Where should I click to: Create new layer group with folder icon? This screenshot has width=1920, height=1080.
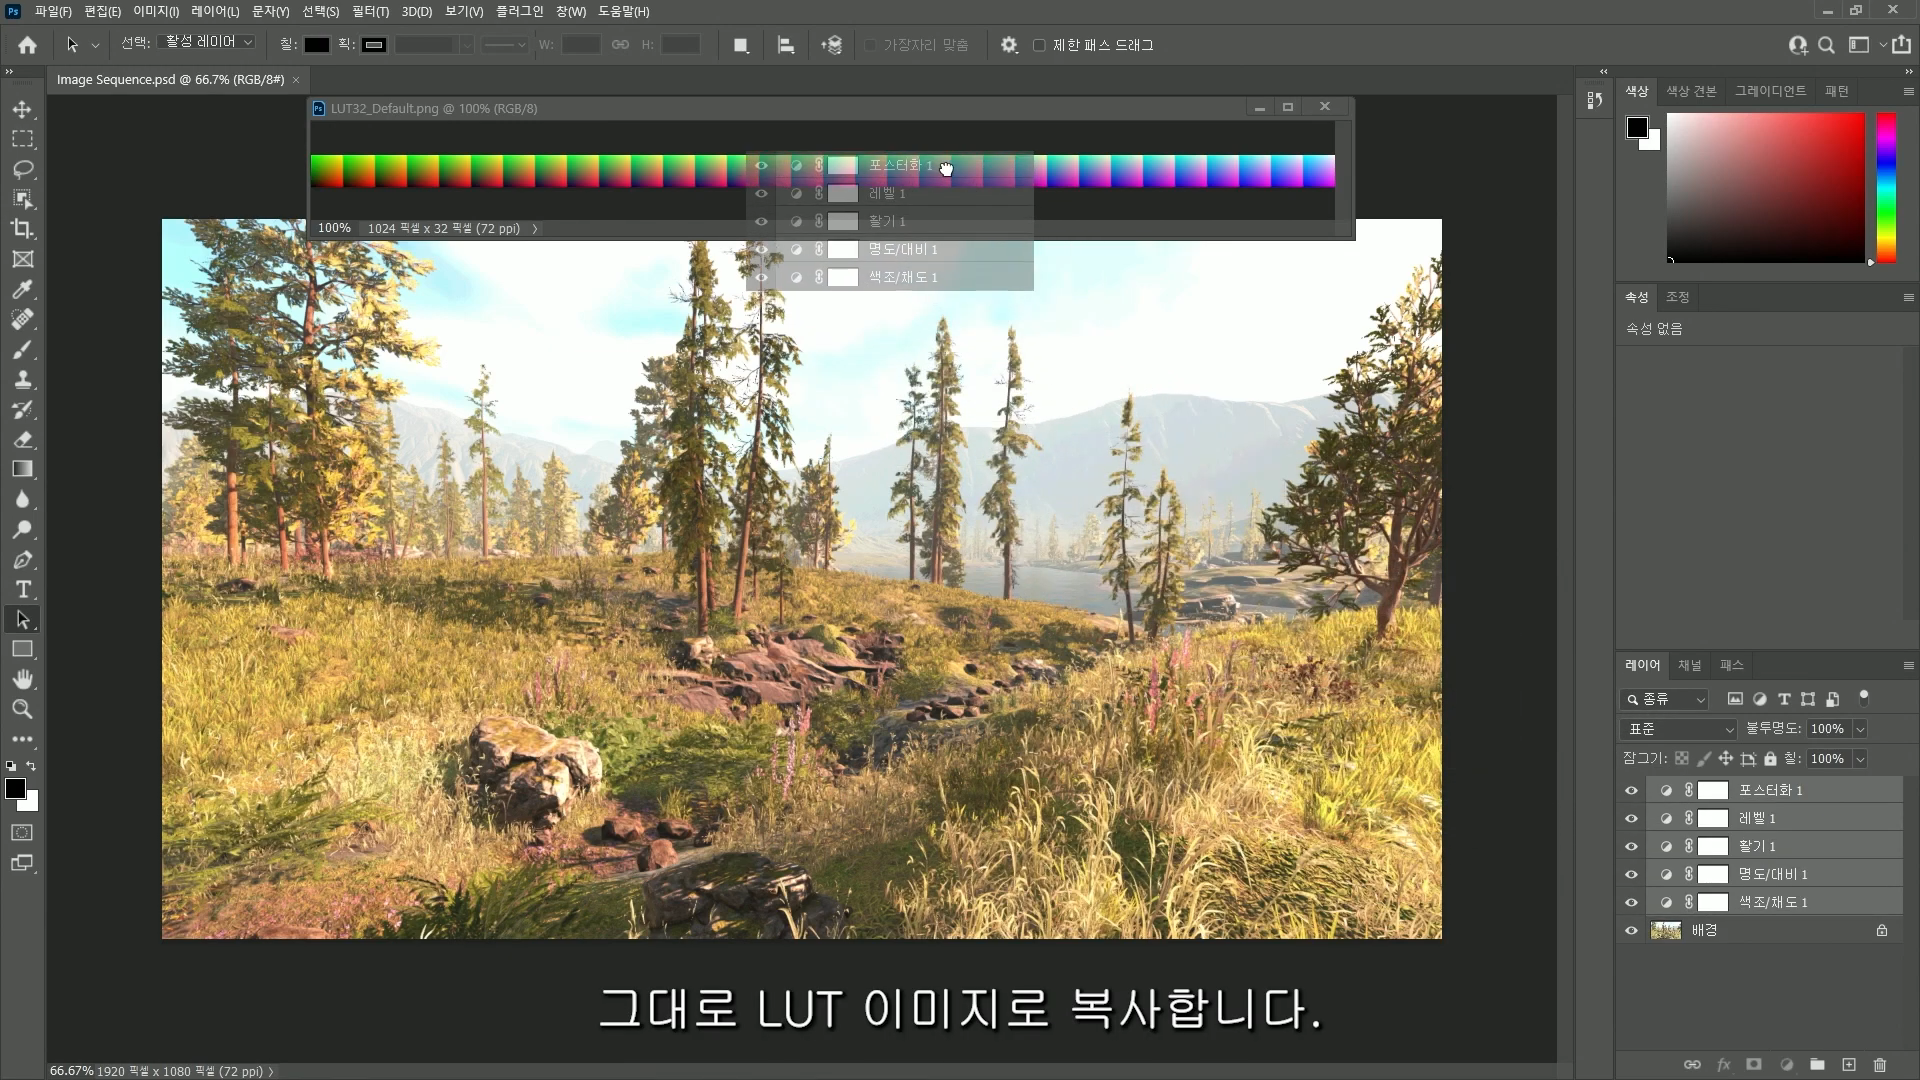(1817, 1065)
